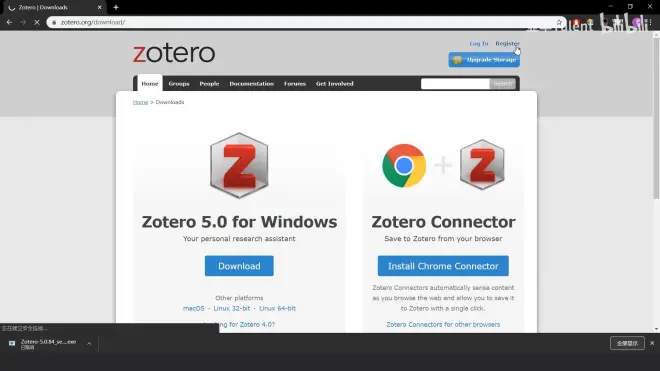660x371 pixels.
Task: Stop page loading with X button
Action: 37,22
